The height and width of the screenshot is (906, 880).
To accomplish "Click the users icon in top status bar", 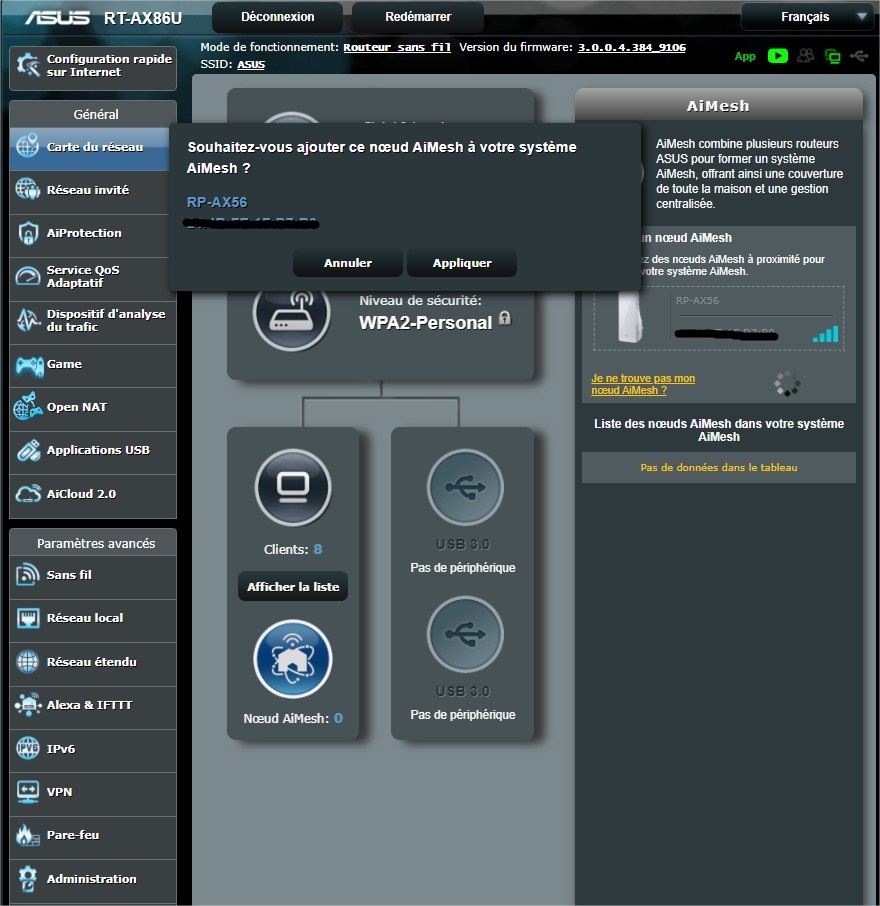I will [x=806, y=56].
